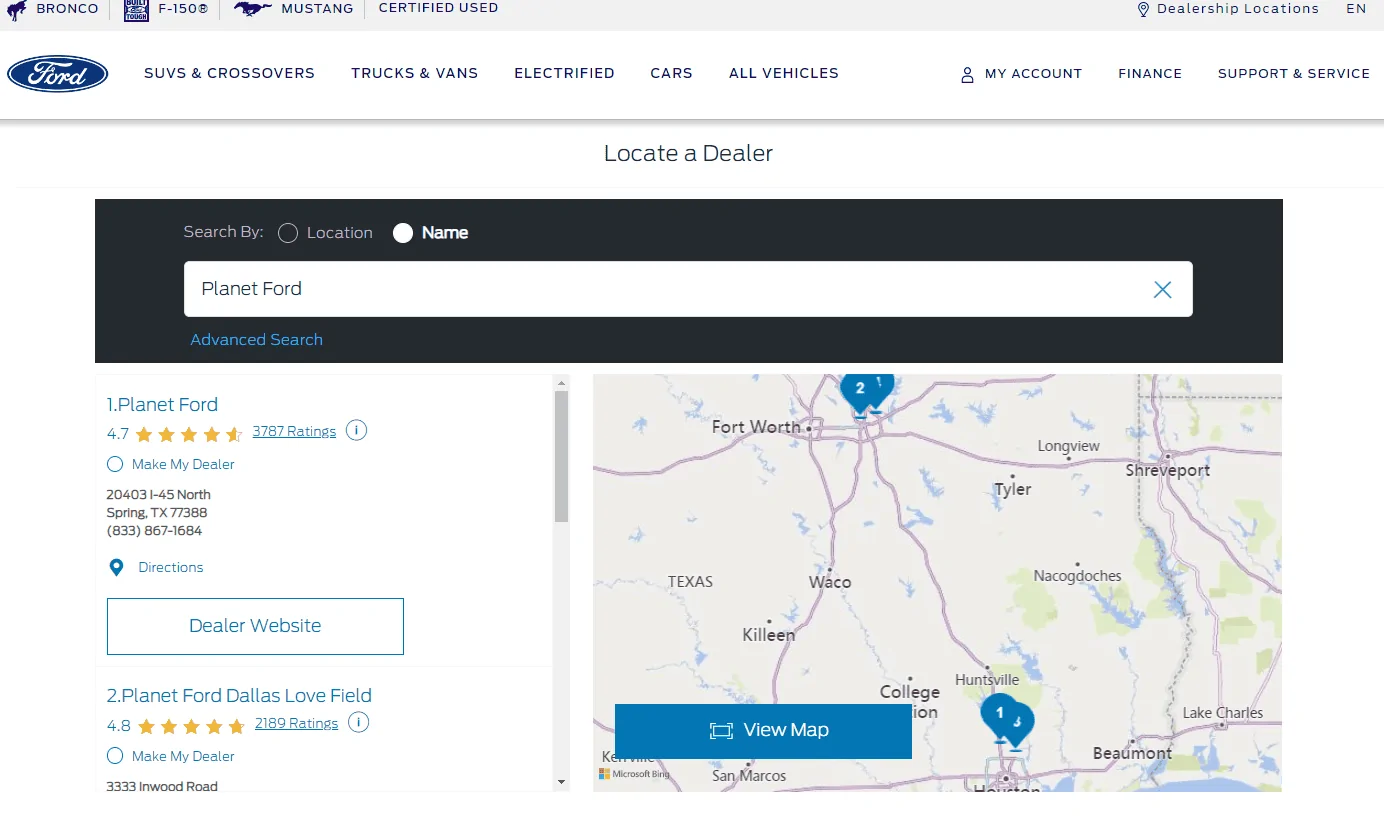Select the Name search radio button

[403, 233]
